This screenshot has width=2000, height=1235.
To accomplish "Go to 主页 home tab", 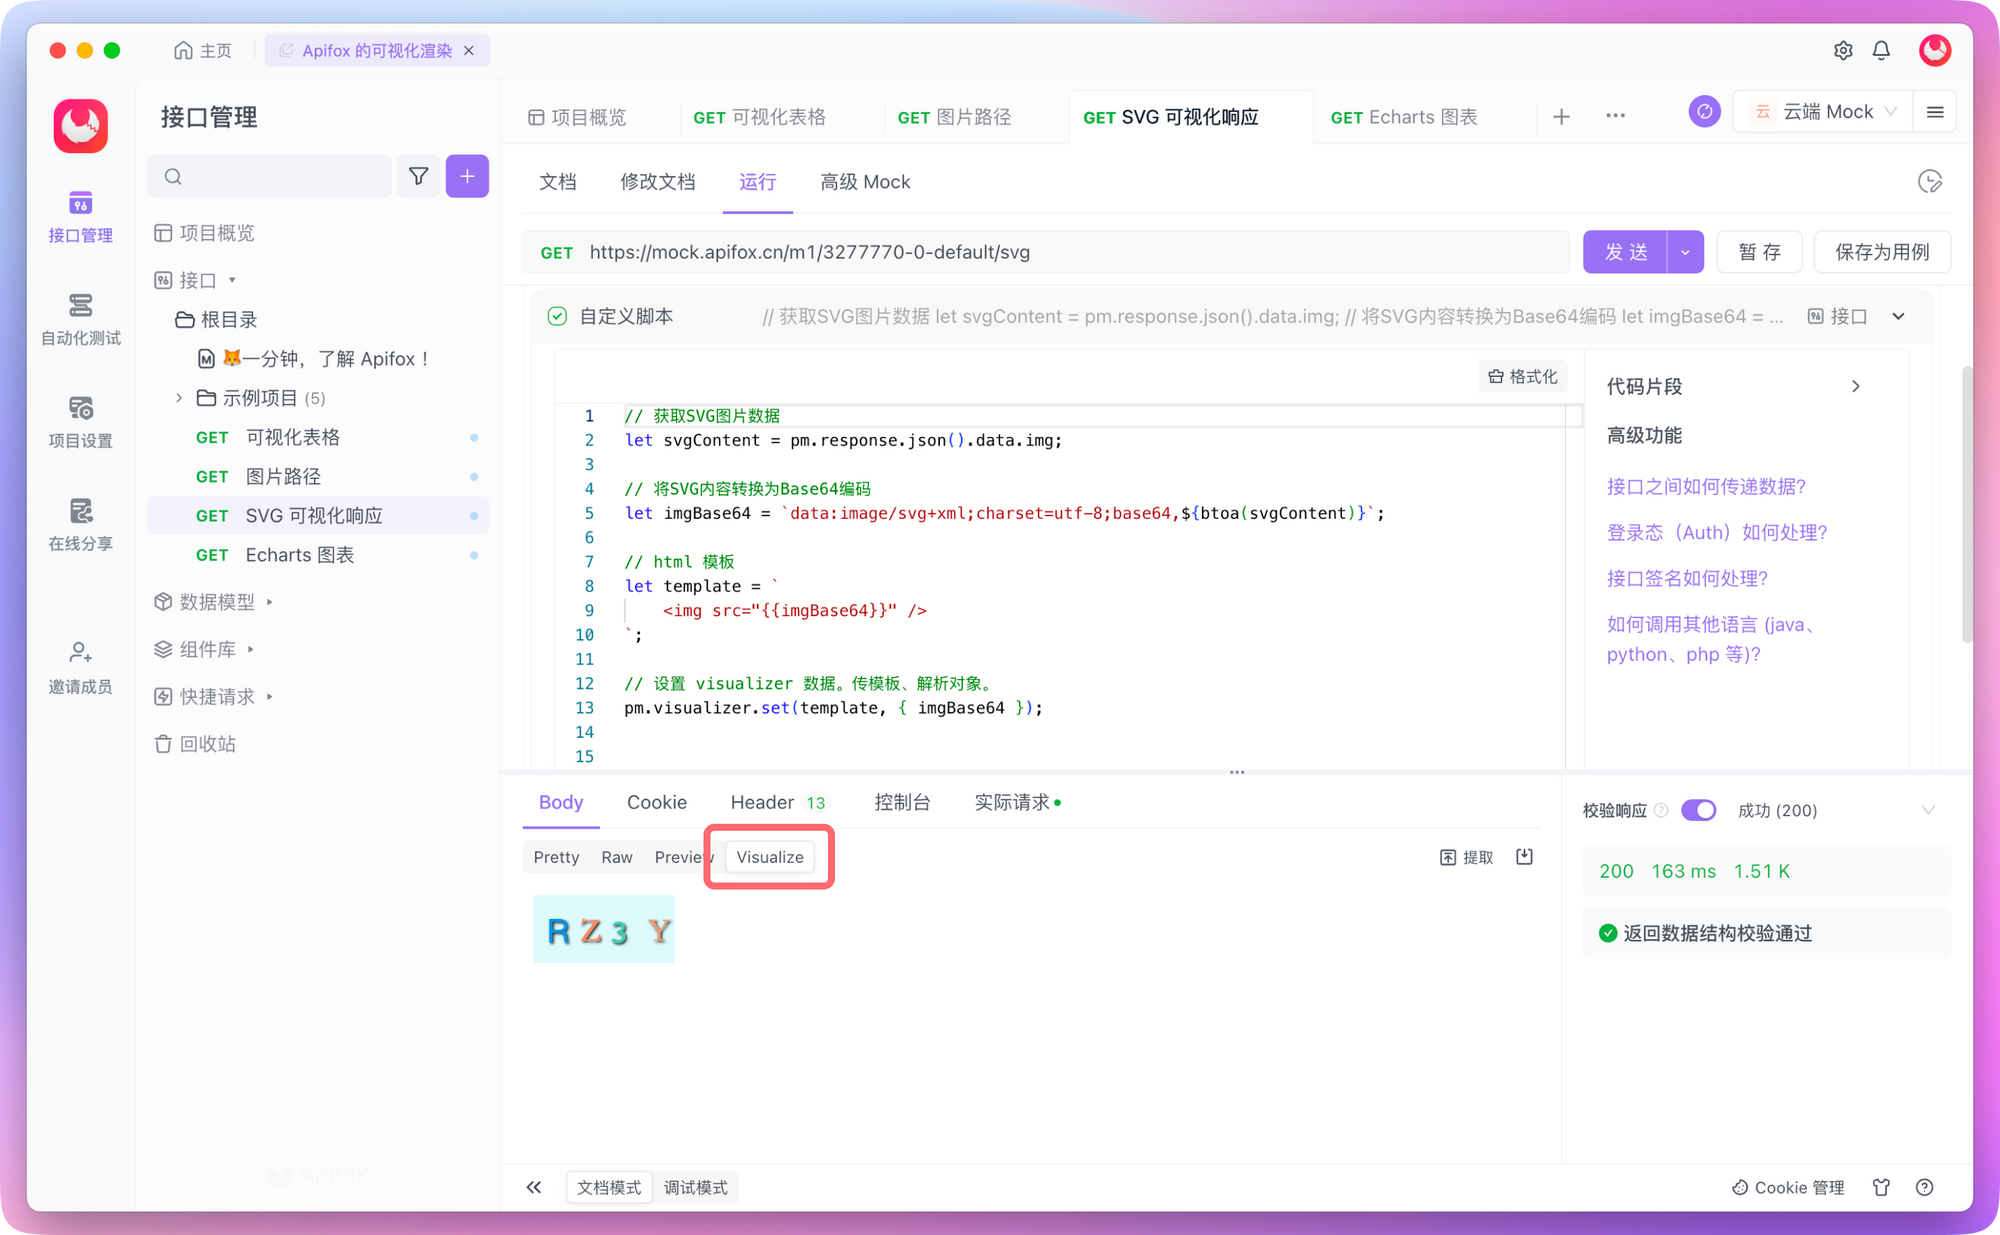I will [203, 50].
